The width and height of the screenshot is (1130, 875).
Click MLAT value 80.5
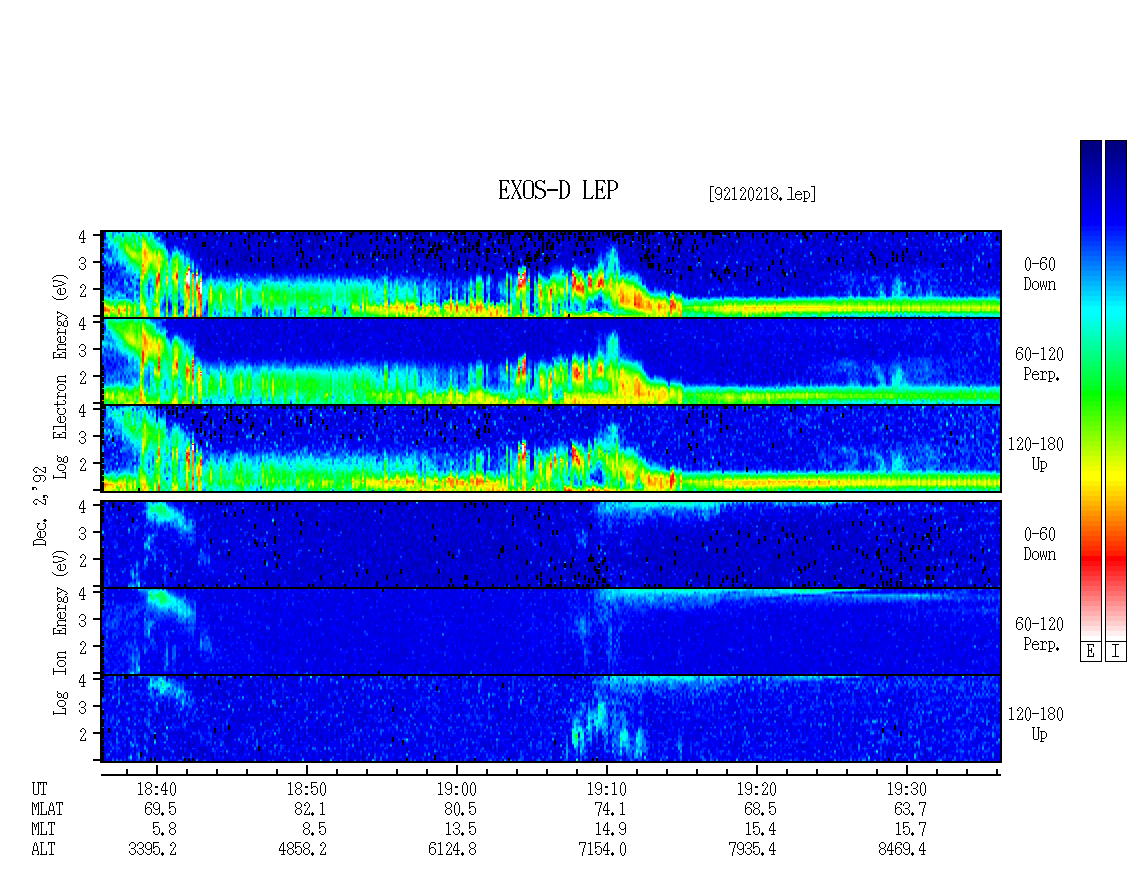click(x=460, y=809)
